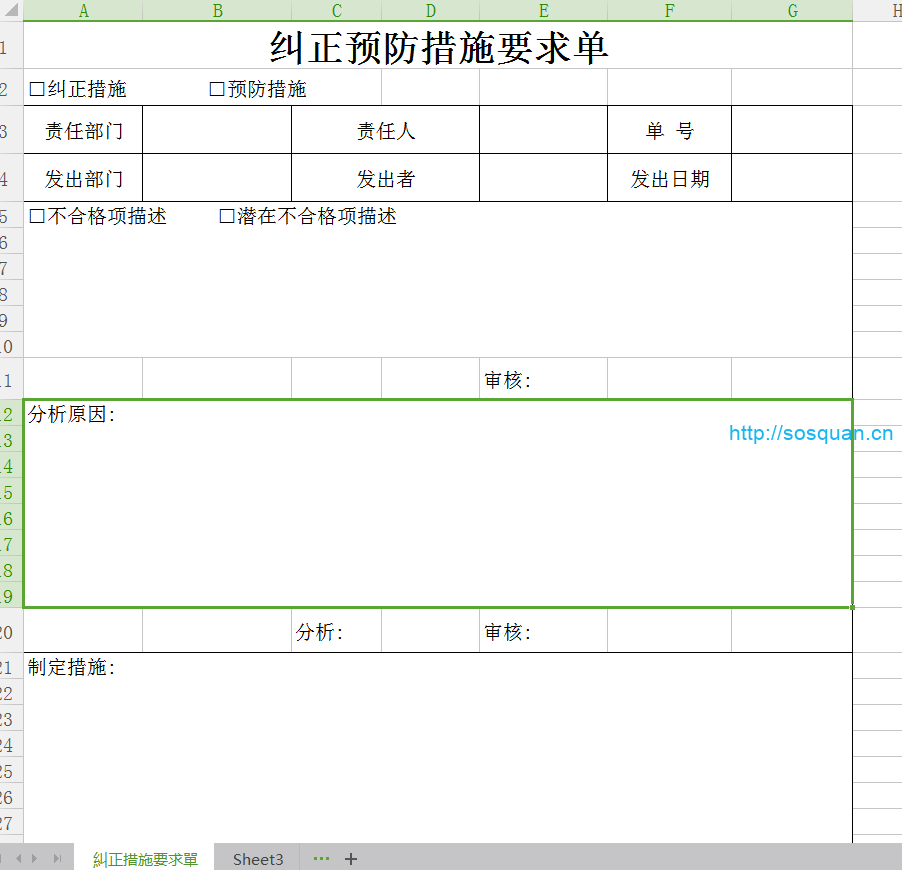
Task: Click the add new sheet plus icon
Action: pos(351,859)
